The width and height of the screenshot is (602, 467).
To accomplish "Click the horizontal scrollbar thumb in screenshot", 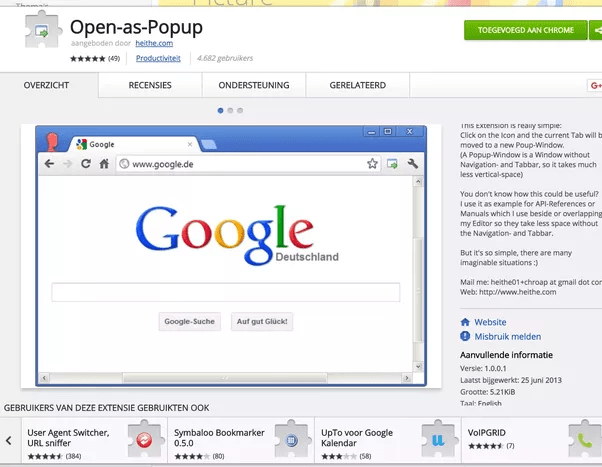I will [x=225, y=378].
